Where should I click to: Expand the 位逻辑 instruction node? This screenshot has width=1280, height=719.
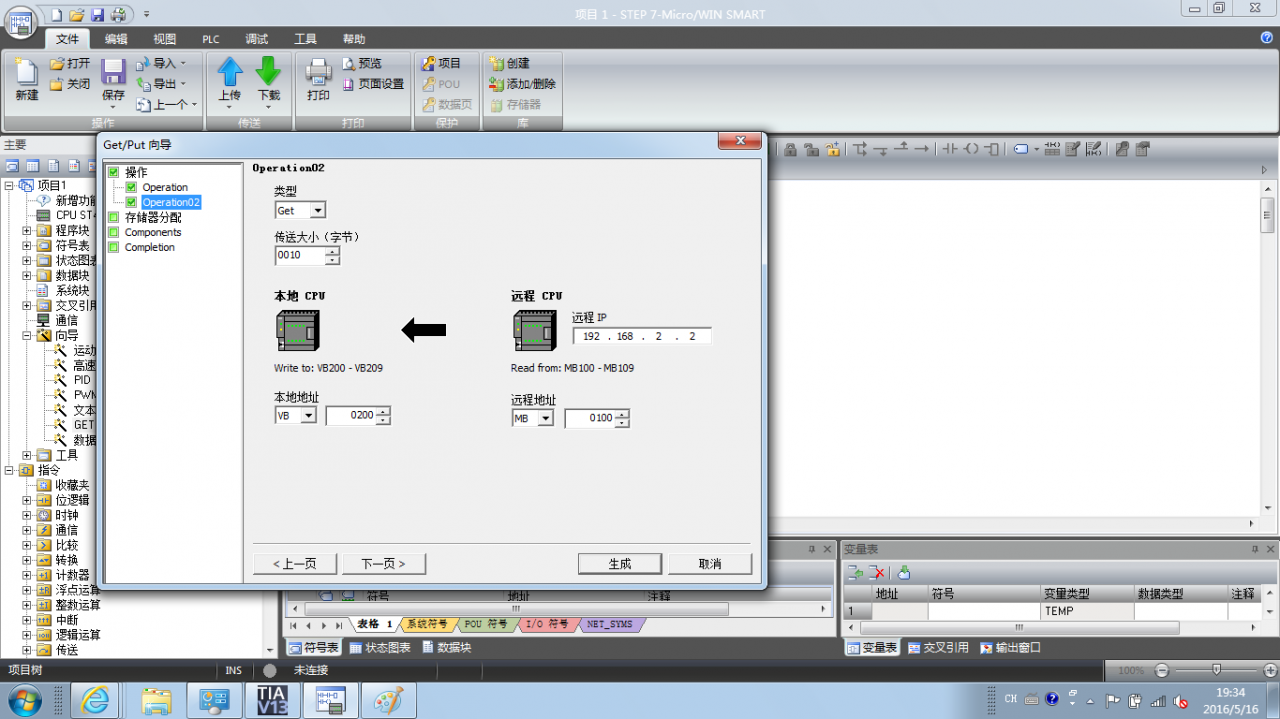(27, 500)
